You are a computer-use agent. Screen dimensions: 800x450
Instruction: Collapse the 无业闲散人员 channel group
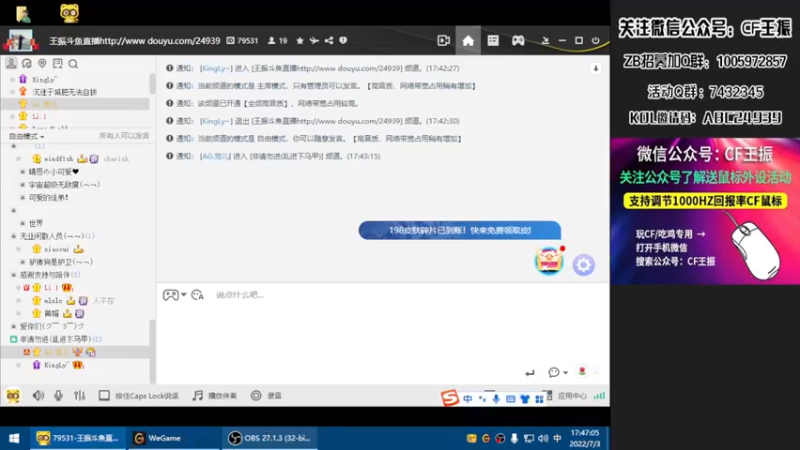click(x=14, y=236)
